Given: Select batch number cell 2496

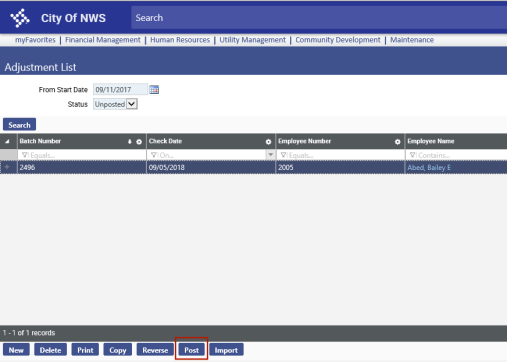Looking at the screenshot, I should [x=82, y=167].
